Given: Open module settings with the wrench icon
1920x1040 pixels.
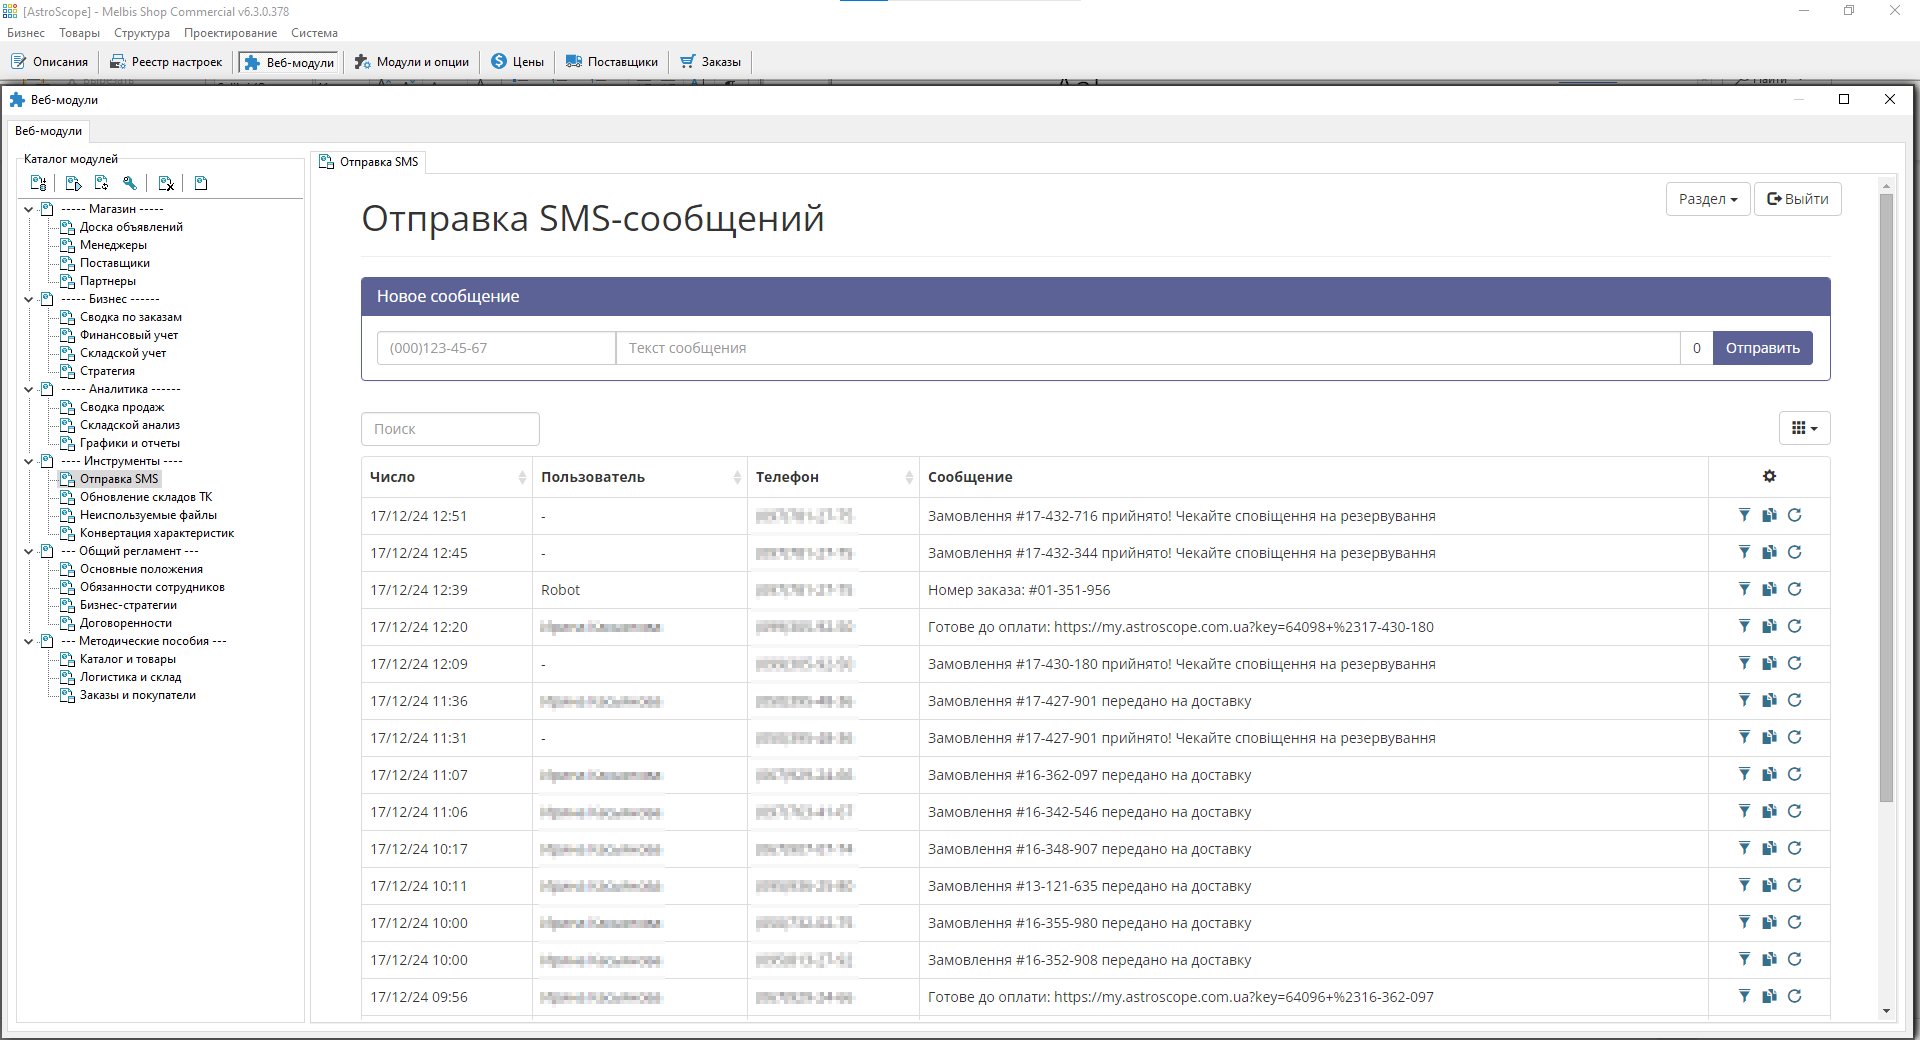Looking at the screenshot, I should pyautogui.click(x=129, y=183).
